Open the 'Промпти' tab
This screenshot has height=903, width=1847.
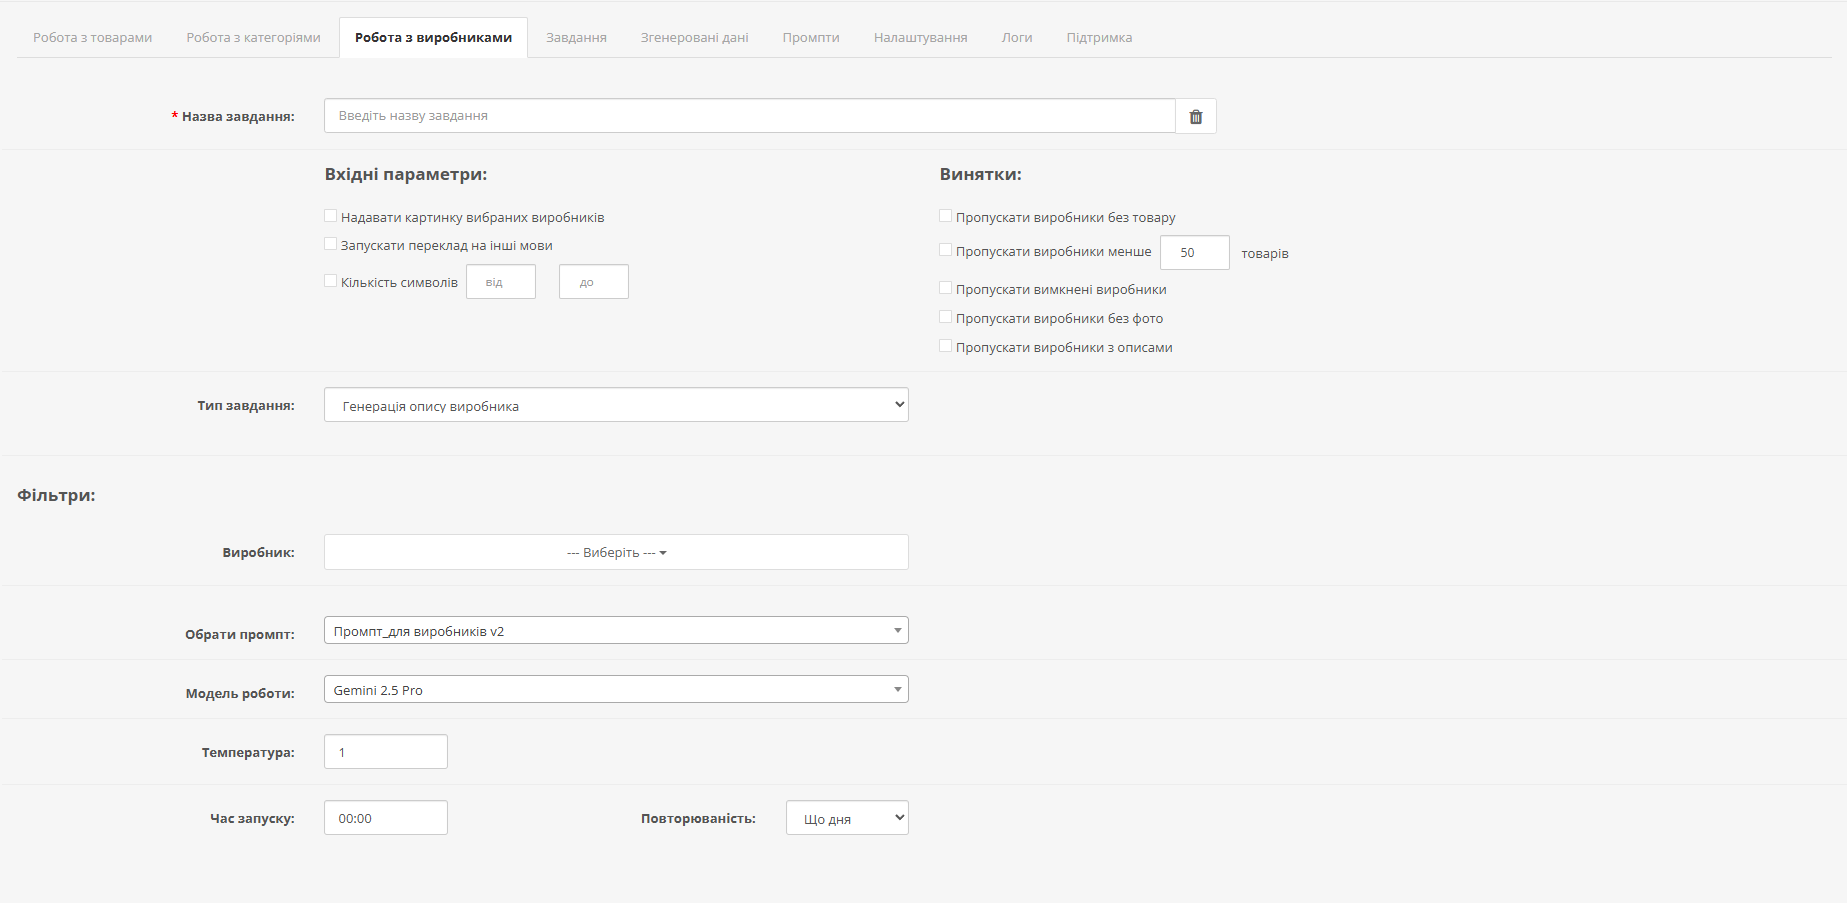pos(811,38)
